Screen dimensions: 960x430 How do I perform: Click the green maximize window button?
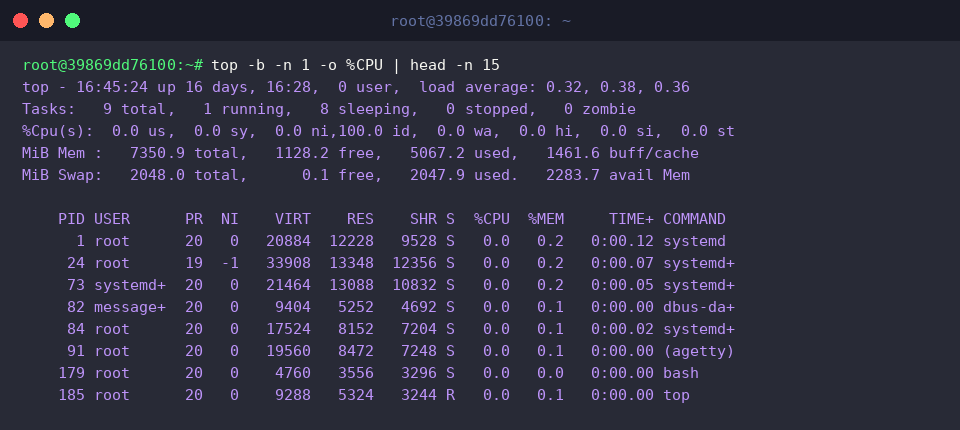pyautogui.click(x=72, y=21)
